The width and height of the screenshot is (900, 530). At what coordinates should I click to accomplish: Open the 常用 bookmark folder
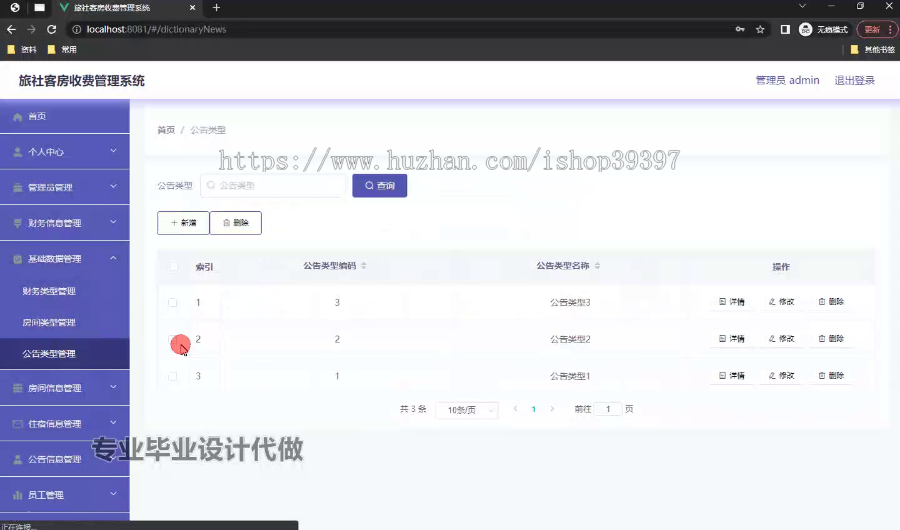[x=62, y=49]
